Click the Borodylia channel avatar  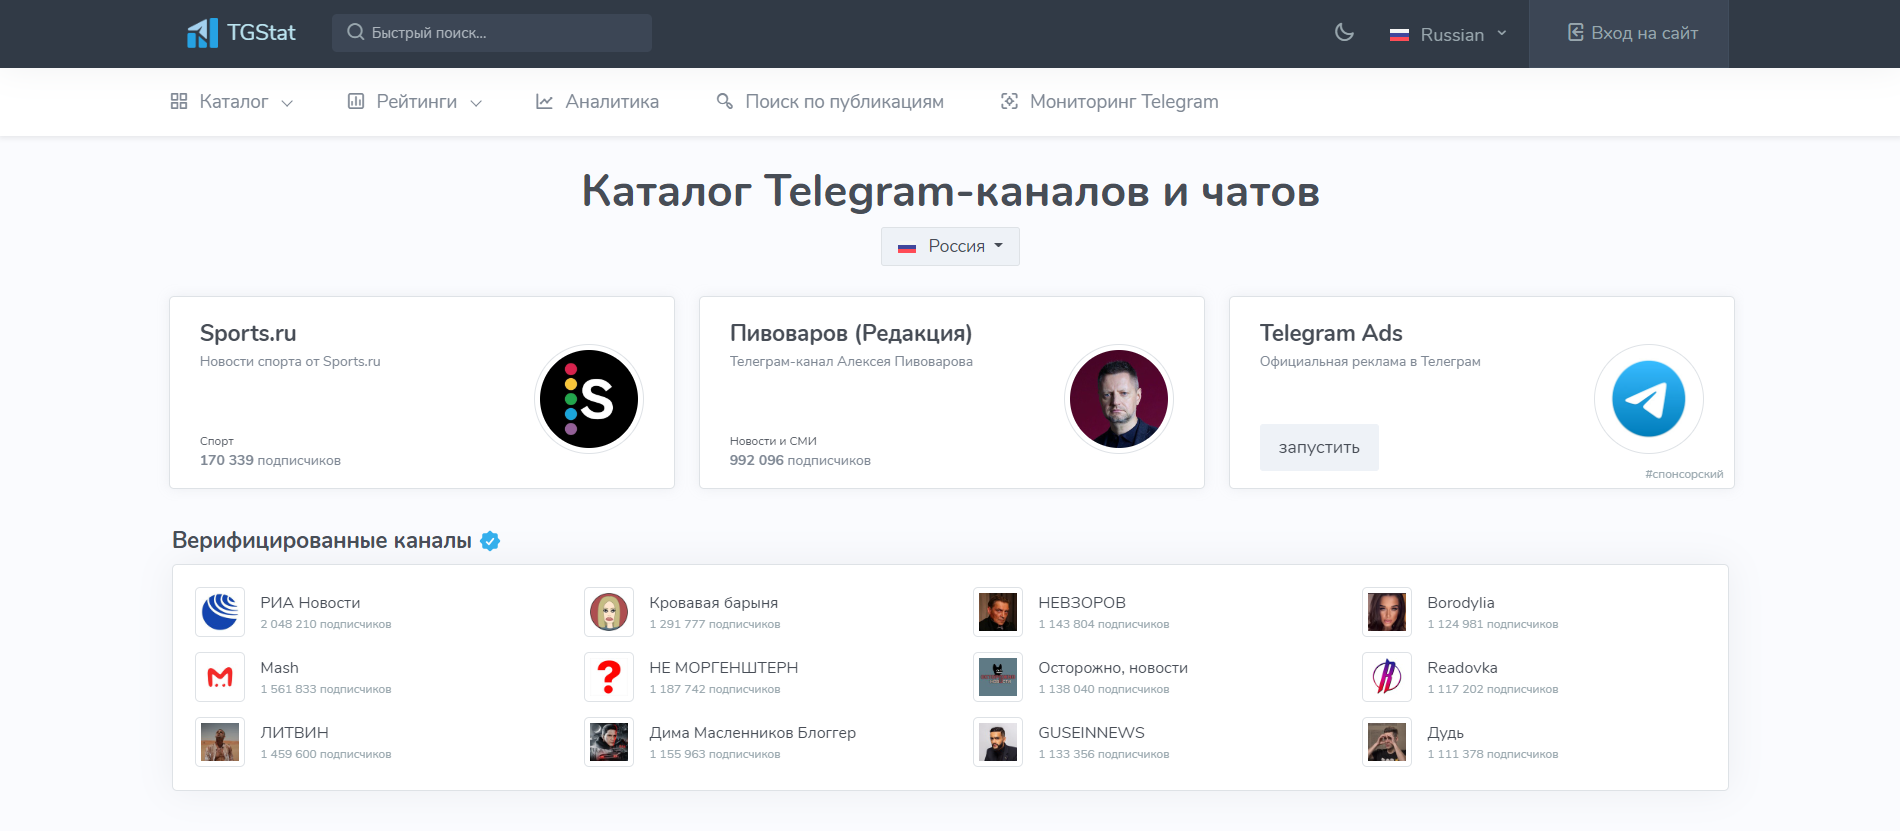tap(1387, 612)
